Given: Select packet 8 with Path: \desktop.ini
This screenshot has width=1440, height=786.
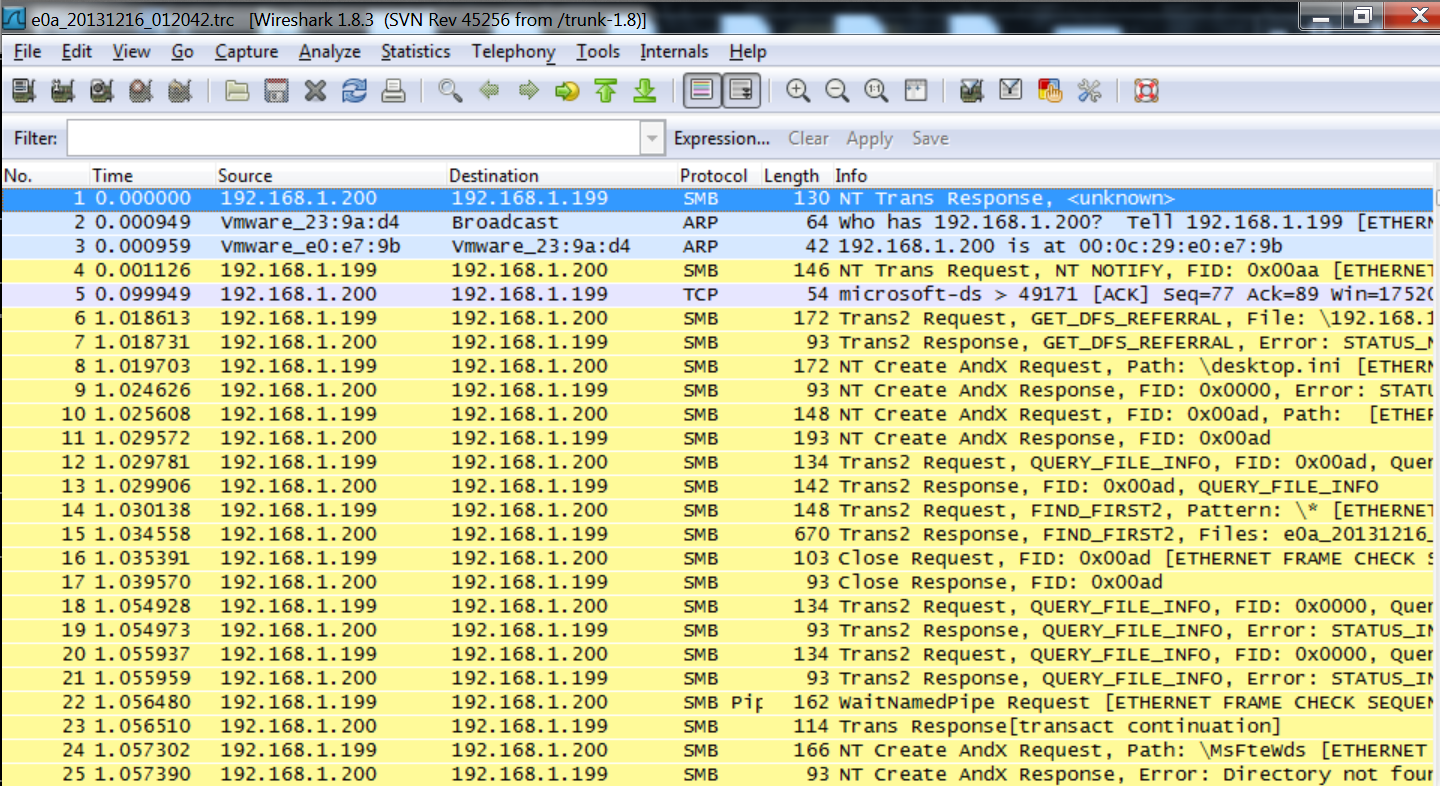Looking at the screenshot, I should 720,366.
